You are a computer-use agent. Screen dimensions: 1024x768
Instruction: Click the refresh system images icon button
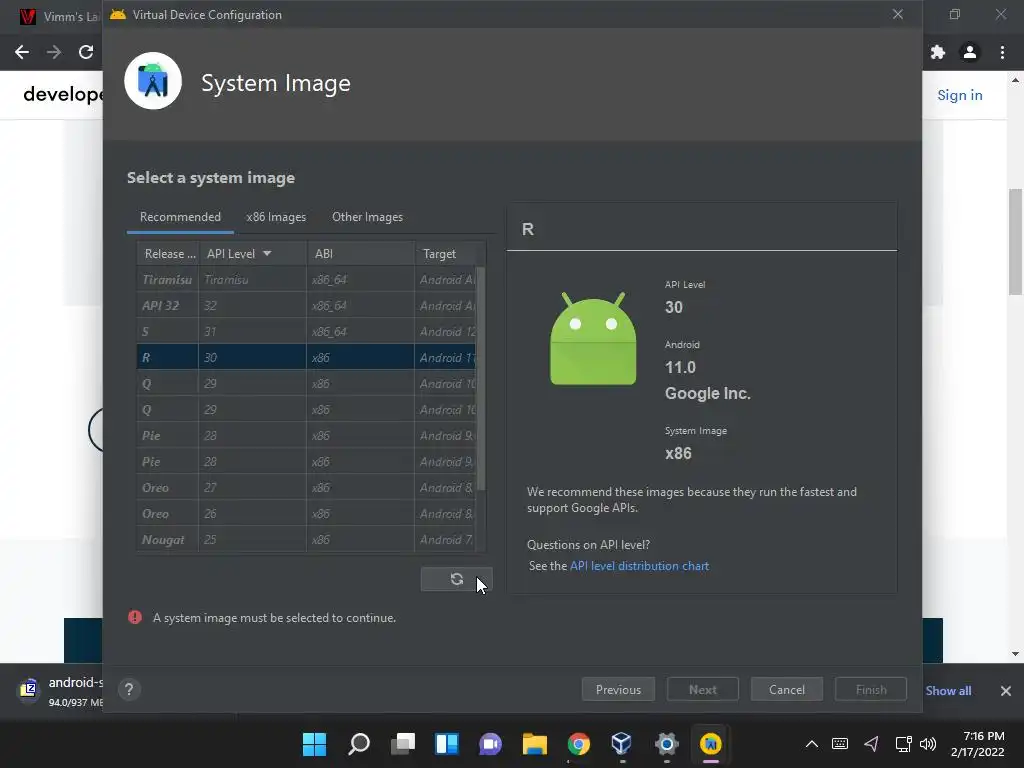(x=456, y=579)
